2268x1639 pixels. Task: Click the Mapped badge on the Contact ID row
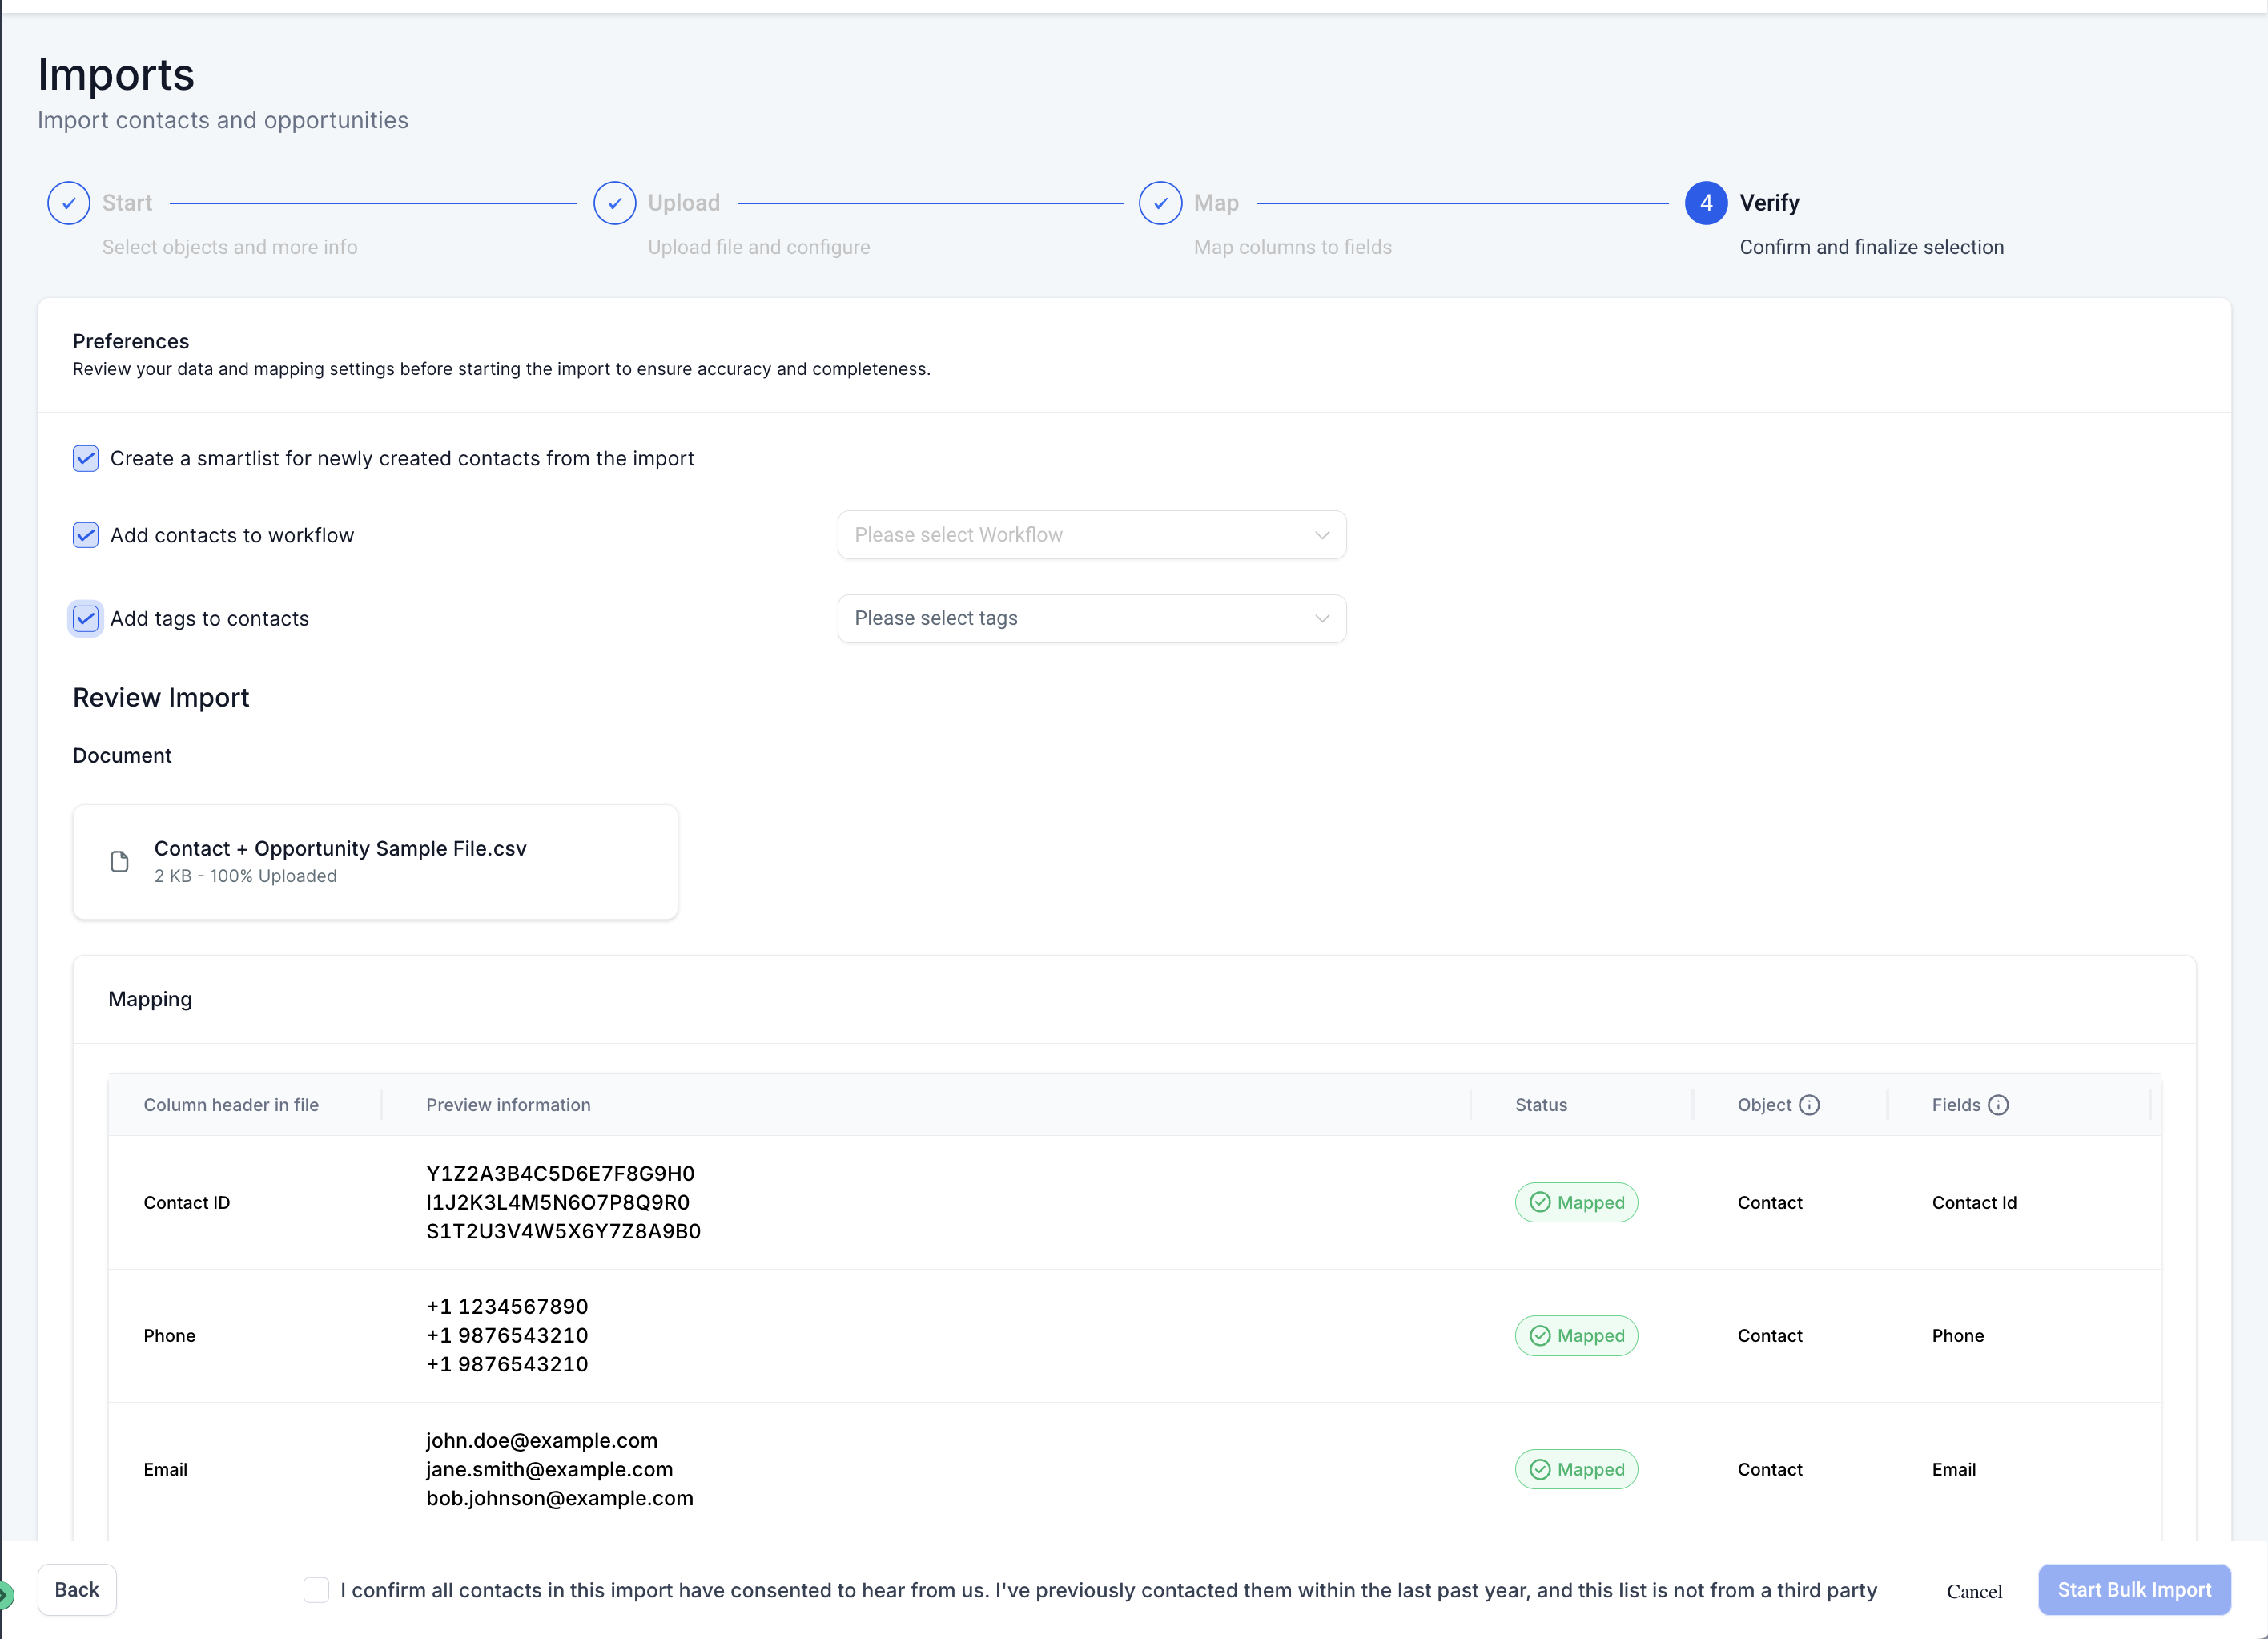(x=1576, y=1202)
